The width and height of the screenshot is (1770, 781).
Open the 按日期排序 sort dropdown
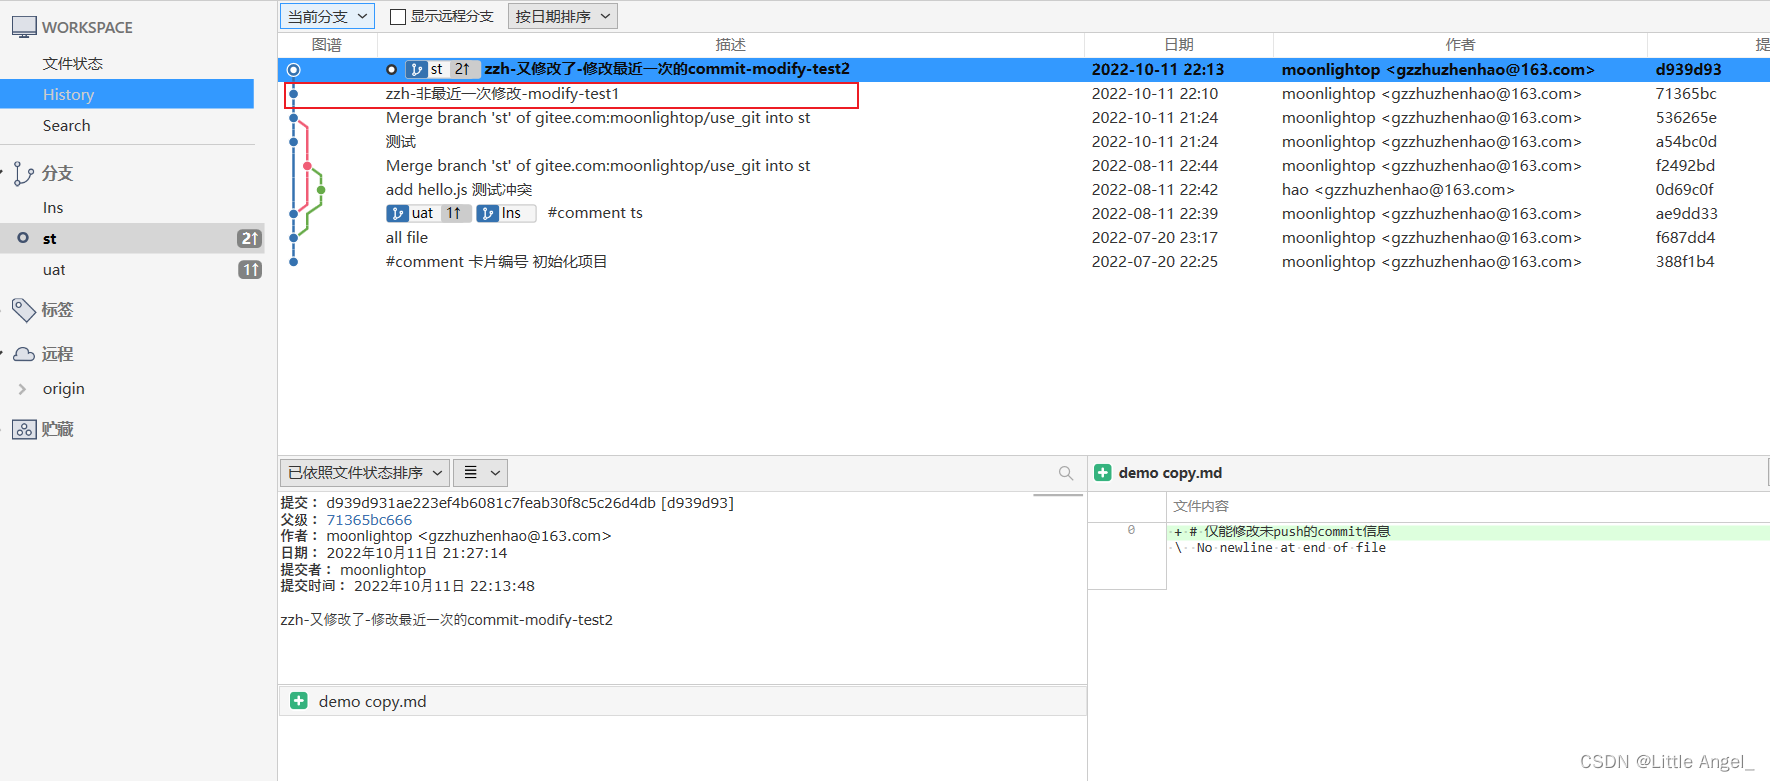coord(563,16)
